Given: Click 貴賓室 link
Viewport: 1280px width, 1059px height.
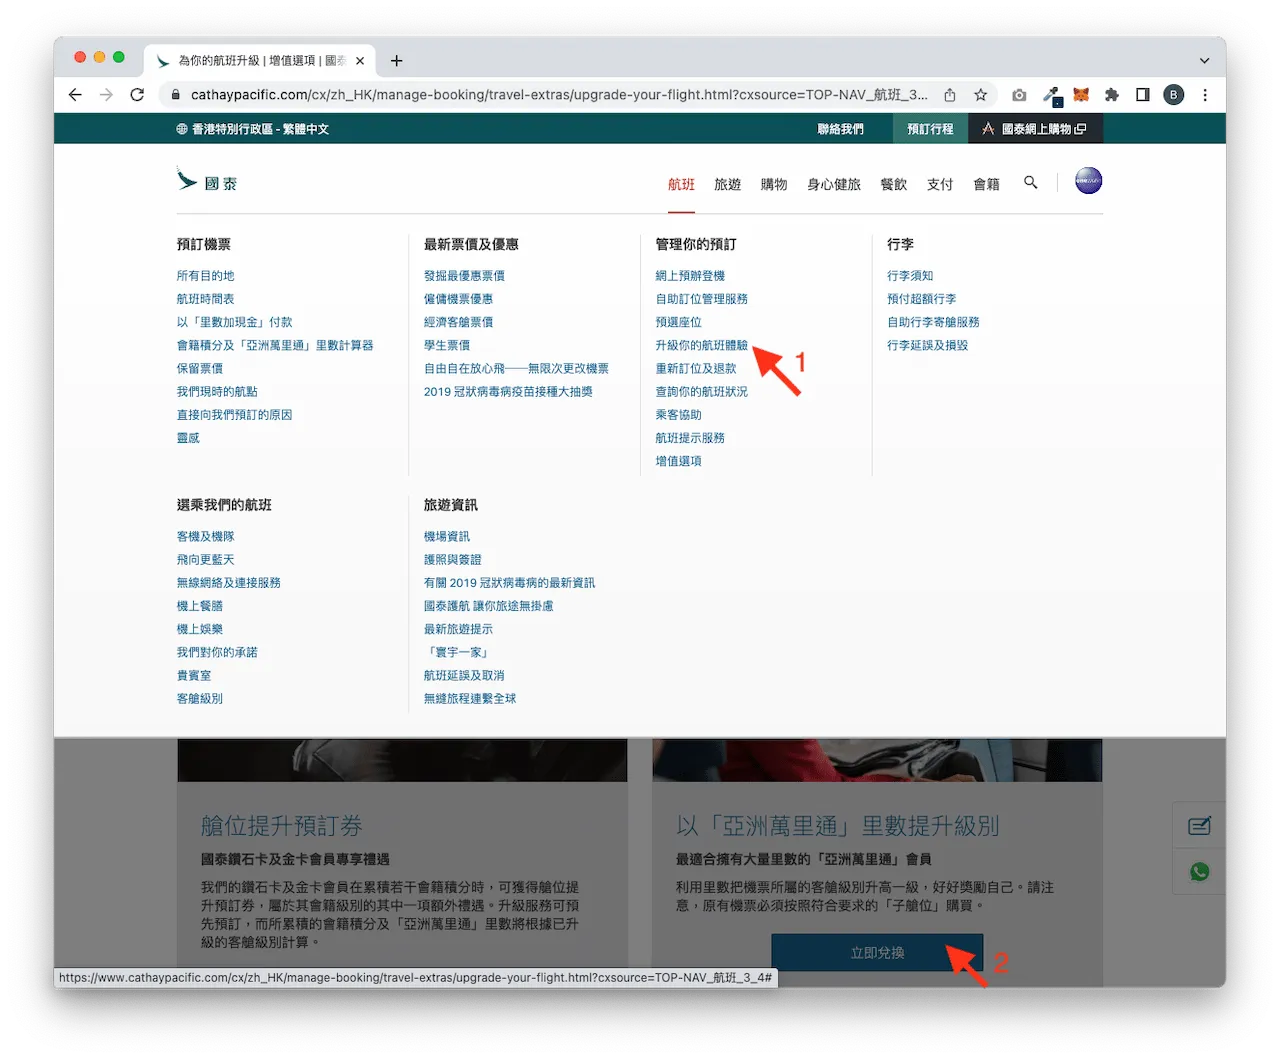Looking at the screenshot, I should coord(193,676).
